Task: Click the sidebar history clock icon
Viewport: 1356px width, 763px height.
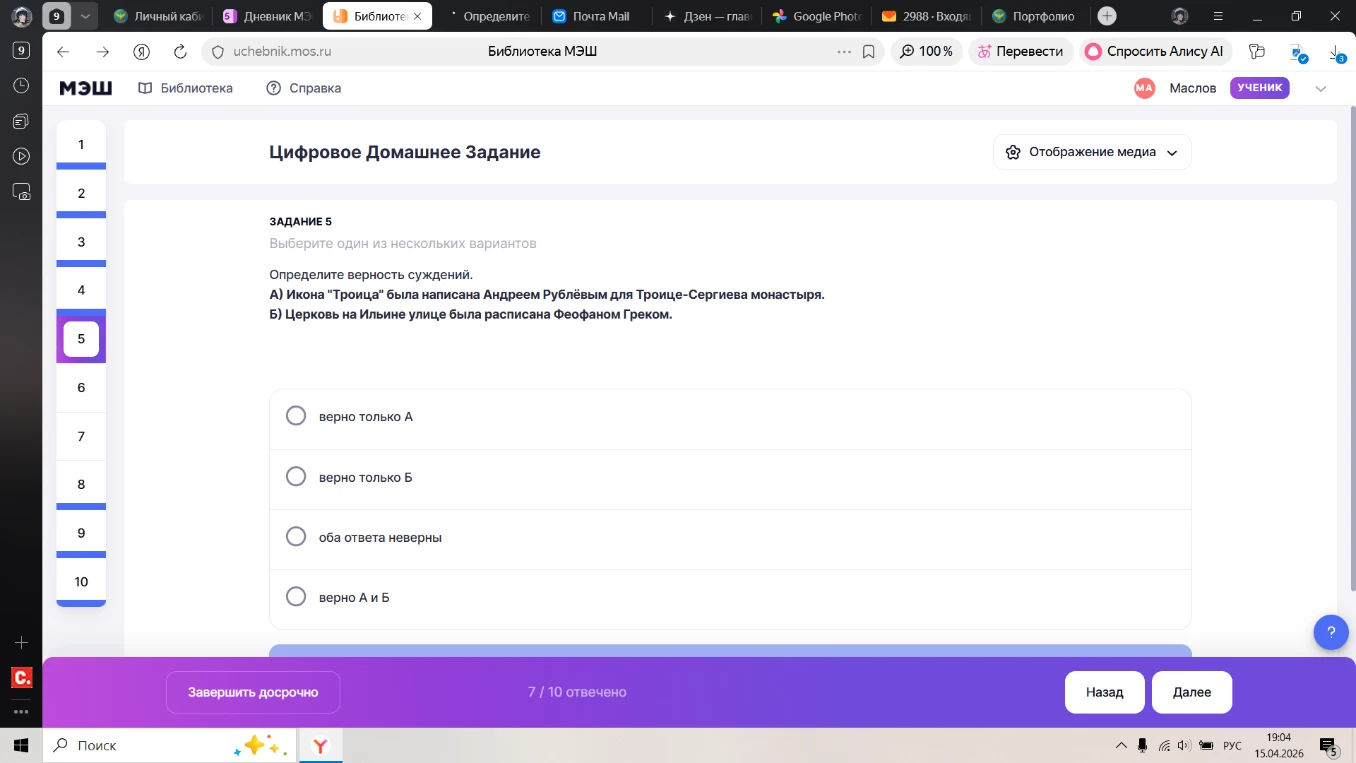Action: point(21,86)
